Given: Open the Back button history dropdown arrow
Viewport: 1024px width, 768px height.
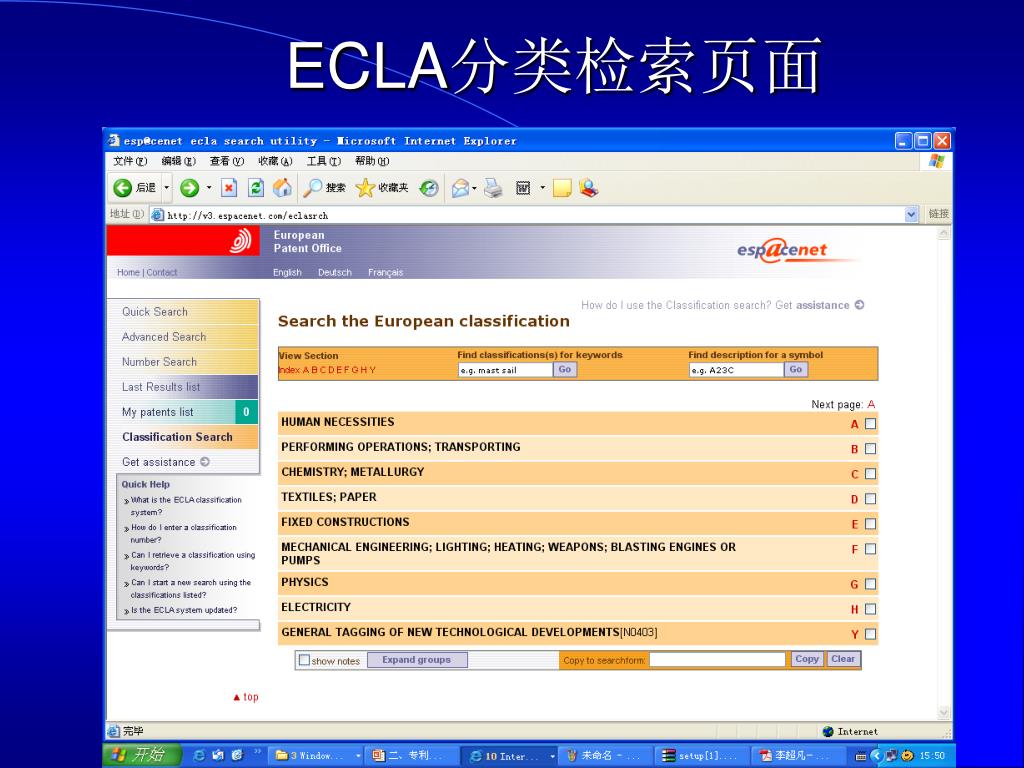Looking at the screenshot, I should coord(167,188).
